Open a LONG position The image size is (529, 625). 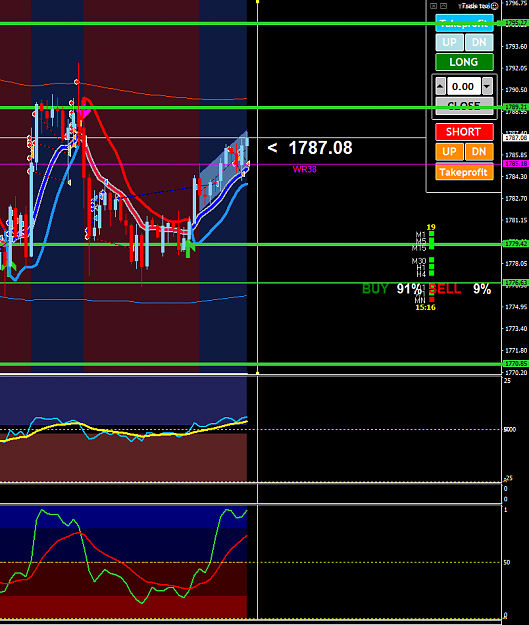pos(464,62)
